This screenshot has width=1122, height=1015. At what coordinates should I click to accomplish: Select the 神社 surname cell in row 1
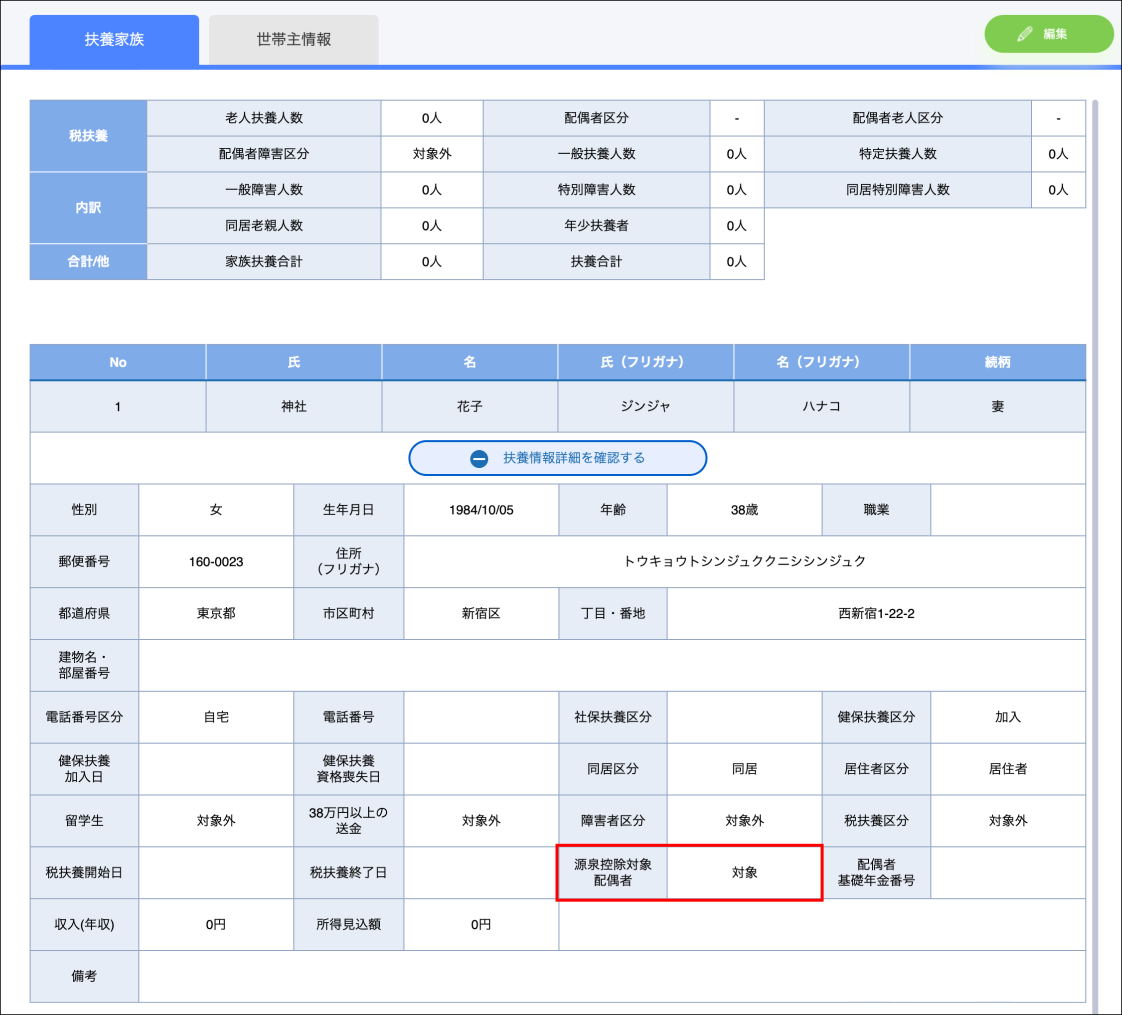294,407
